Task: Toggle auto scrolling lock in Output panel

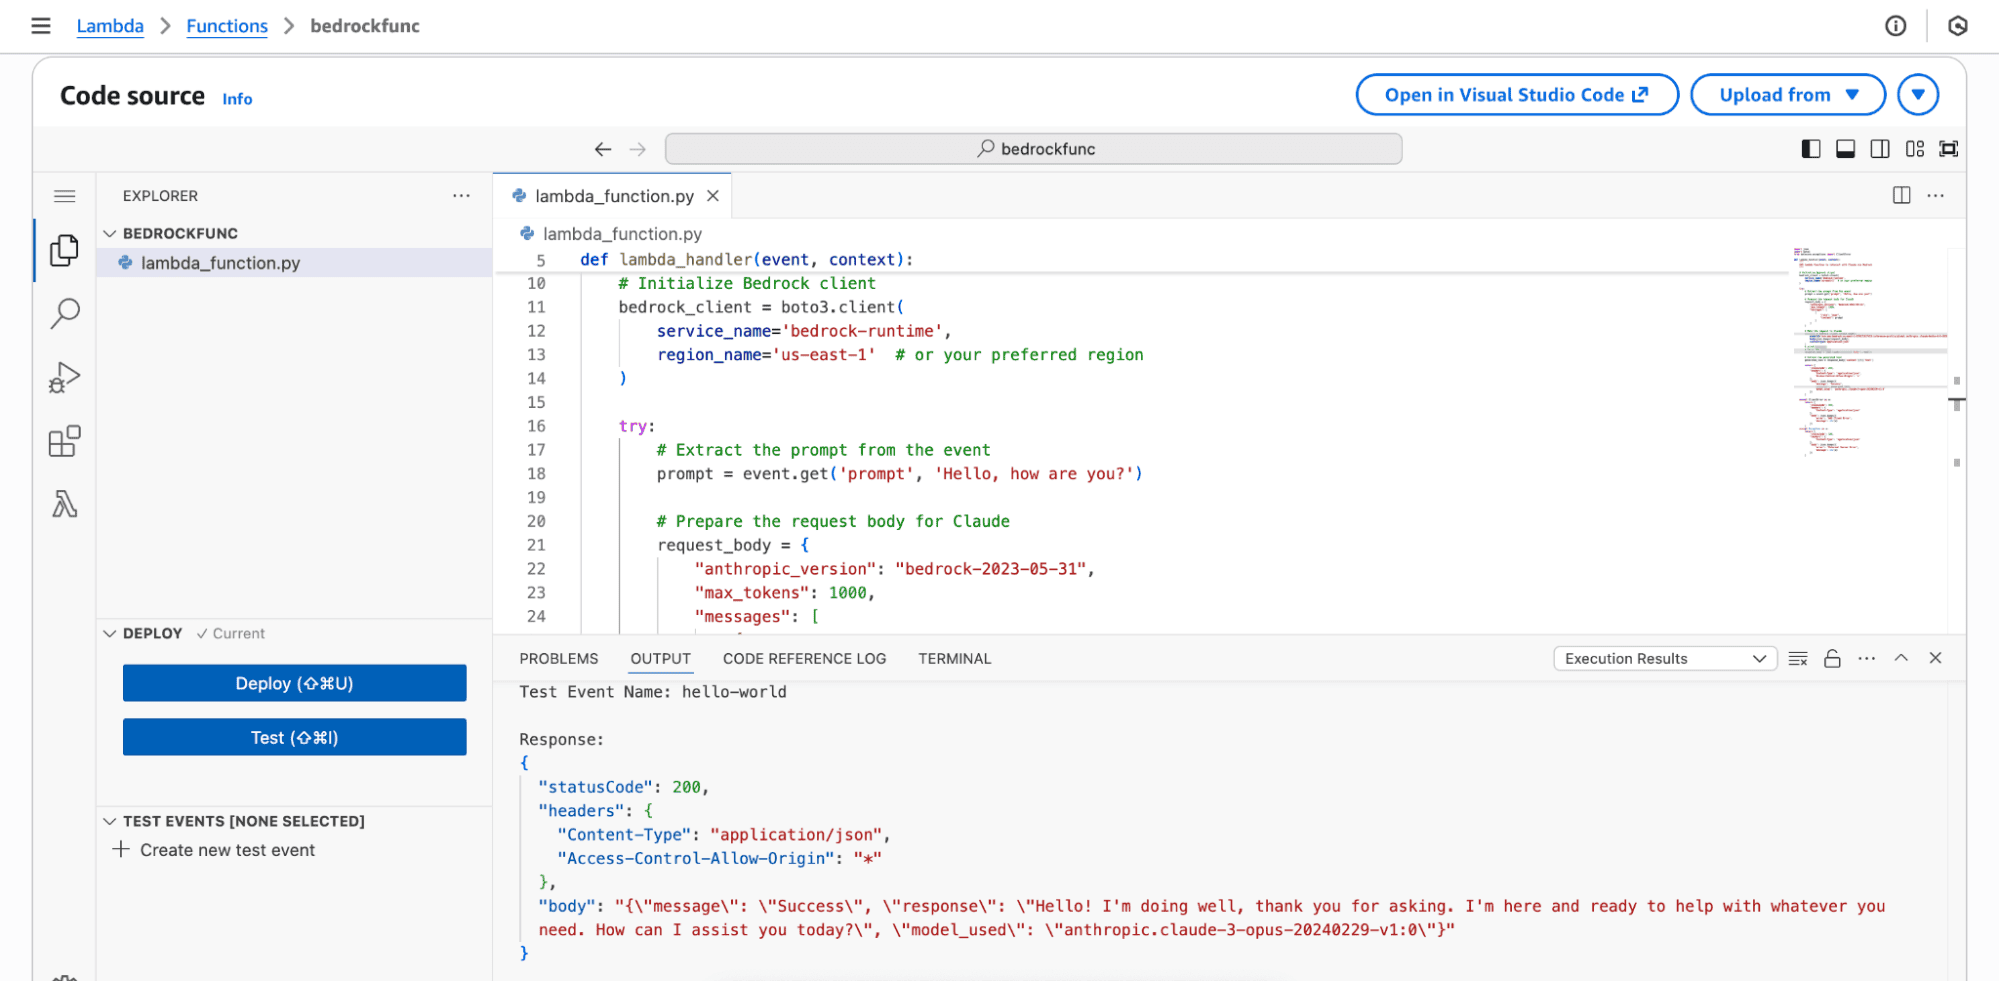Action: point(1832,658)
